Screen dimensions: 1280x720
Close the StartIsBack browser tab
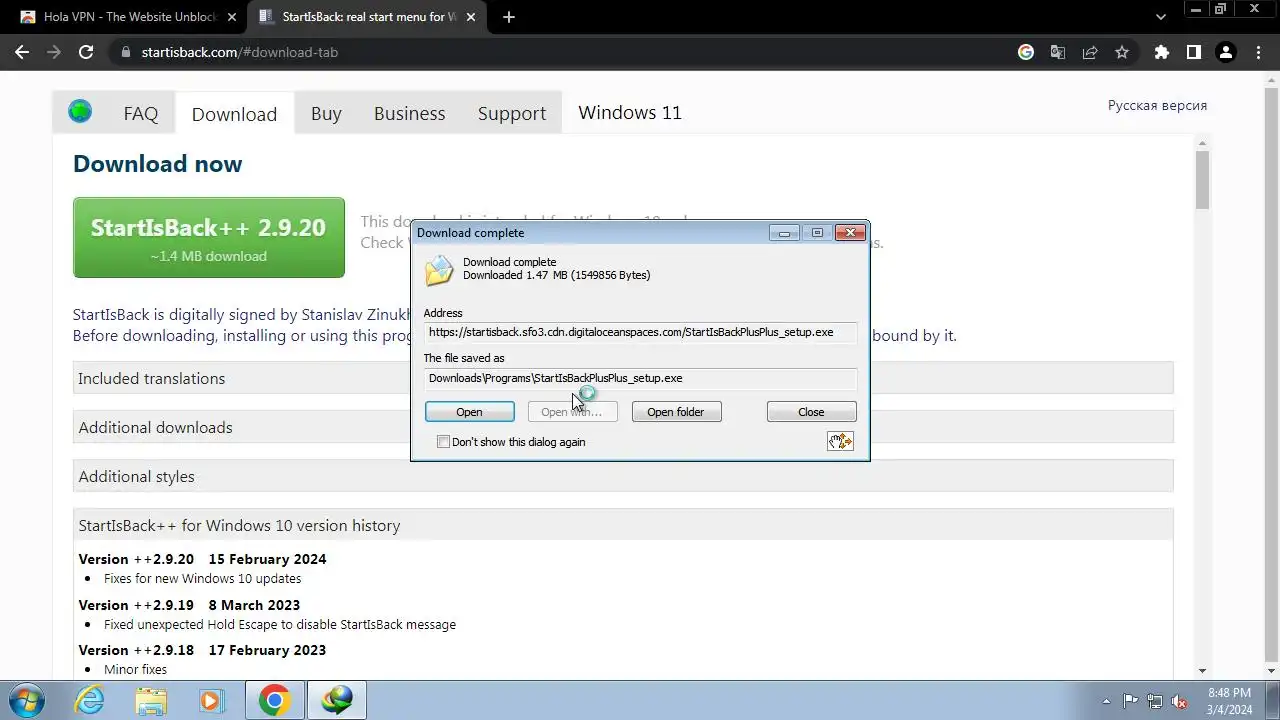[x=471, y=17]
